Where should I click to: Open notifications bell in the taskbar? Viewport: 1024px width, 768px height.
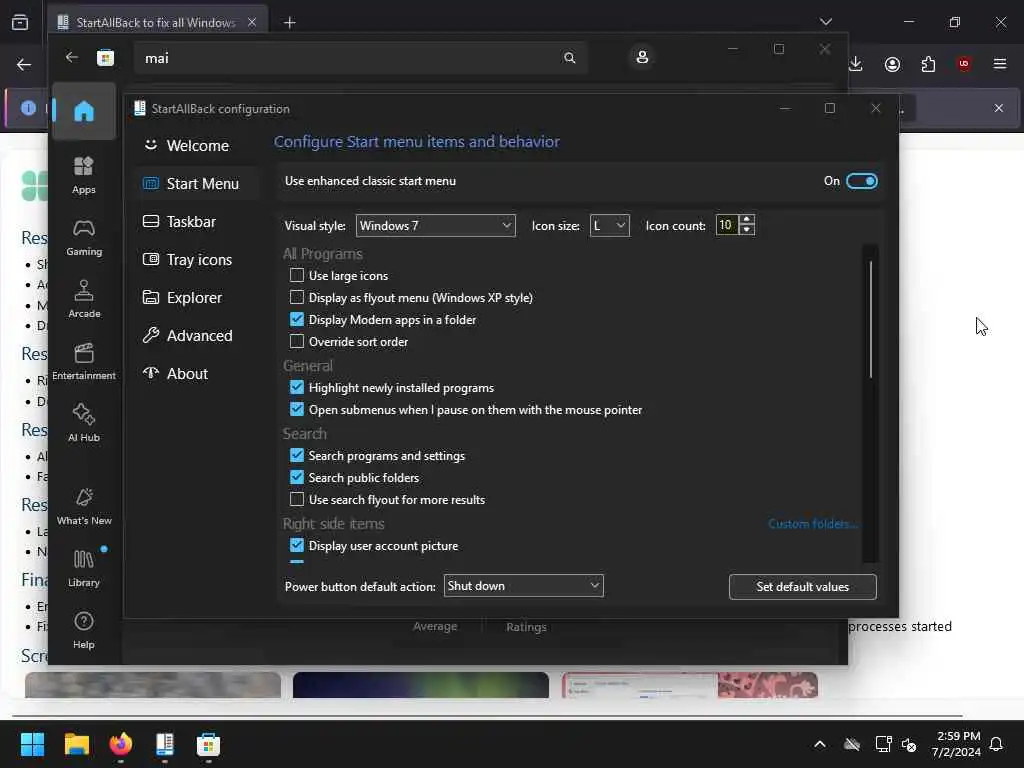(997, 744)
